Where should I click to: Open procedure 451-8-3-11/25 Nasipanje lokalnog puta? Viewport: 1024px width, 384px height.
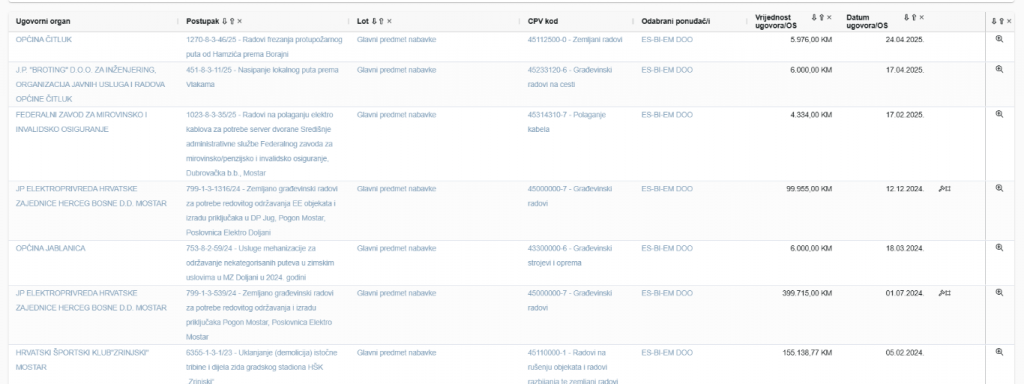[x=262, y=76]
